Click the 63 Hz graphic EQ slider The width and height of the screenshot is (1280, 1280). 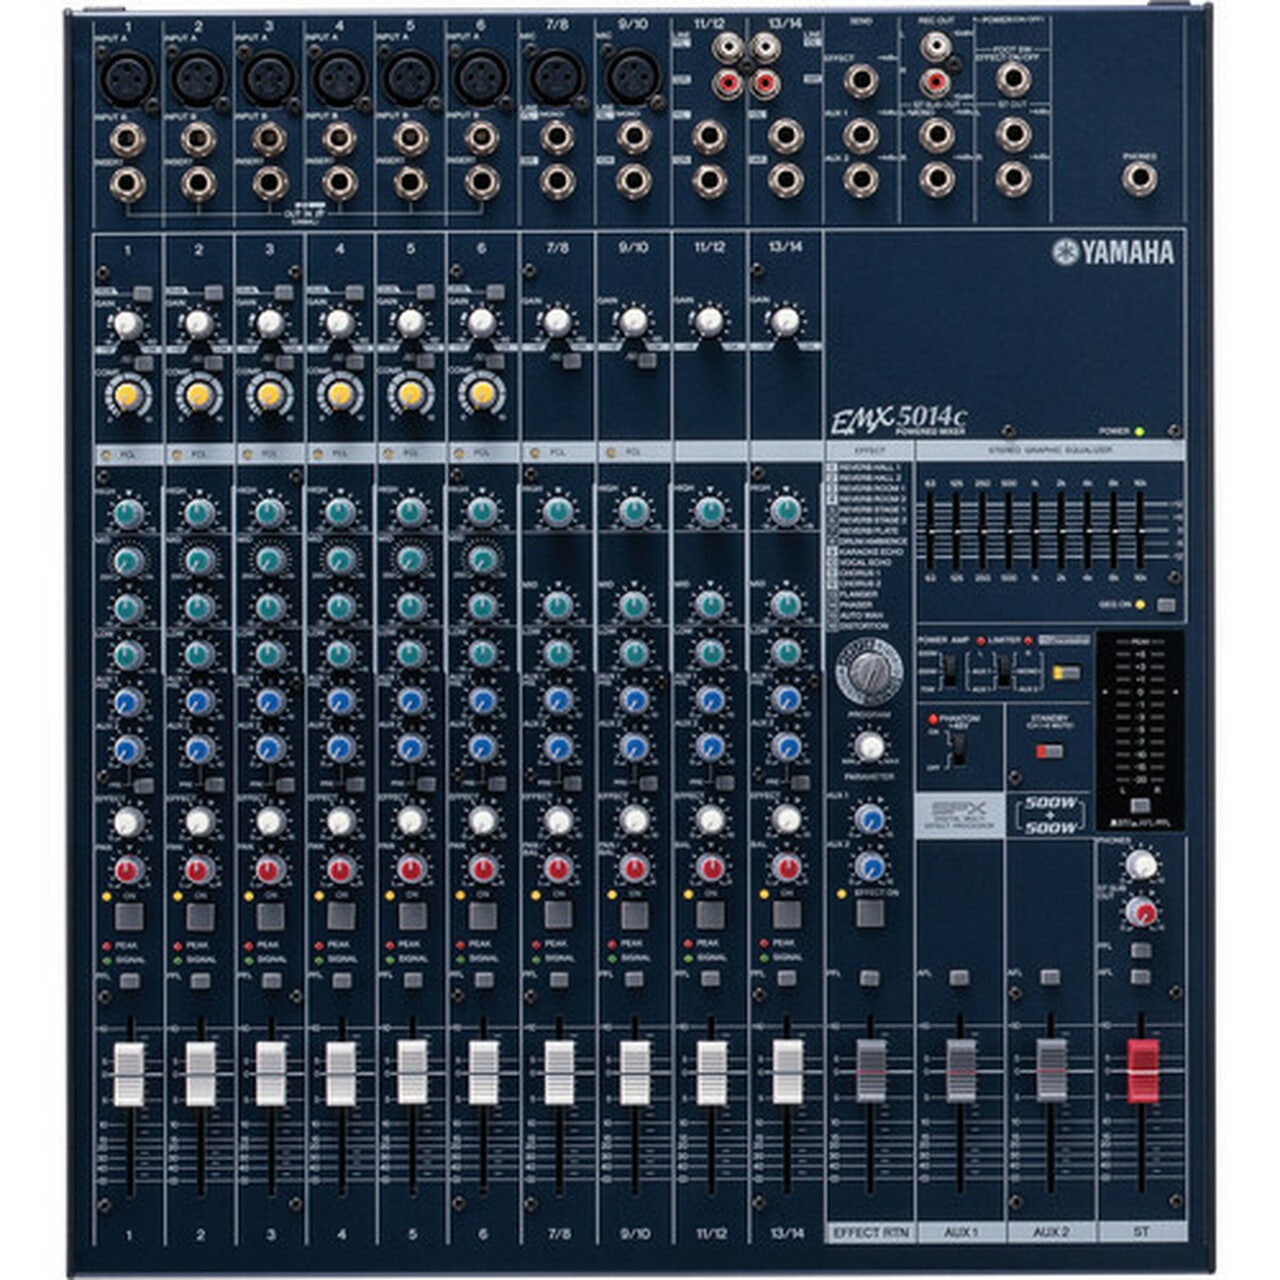click(931, 532)
